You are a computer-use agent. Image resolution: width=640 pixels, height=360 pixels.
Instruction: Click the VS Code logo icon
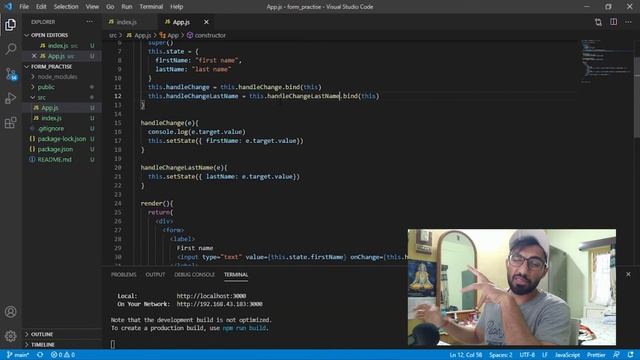point(8,7)
